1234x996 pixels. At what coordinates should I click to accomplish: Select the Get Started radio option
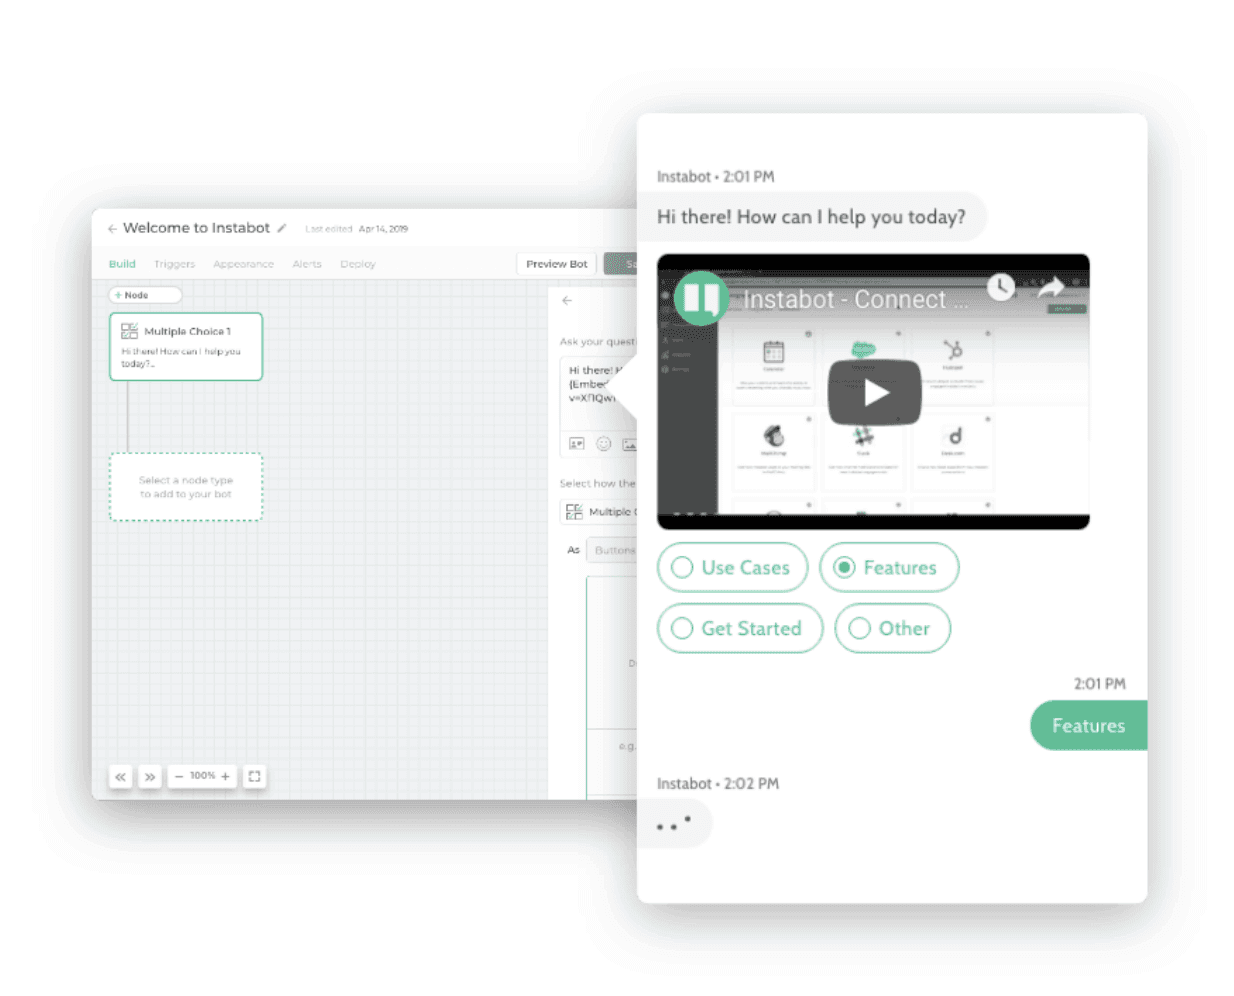click(x=740, y=628)
